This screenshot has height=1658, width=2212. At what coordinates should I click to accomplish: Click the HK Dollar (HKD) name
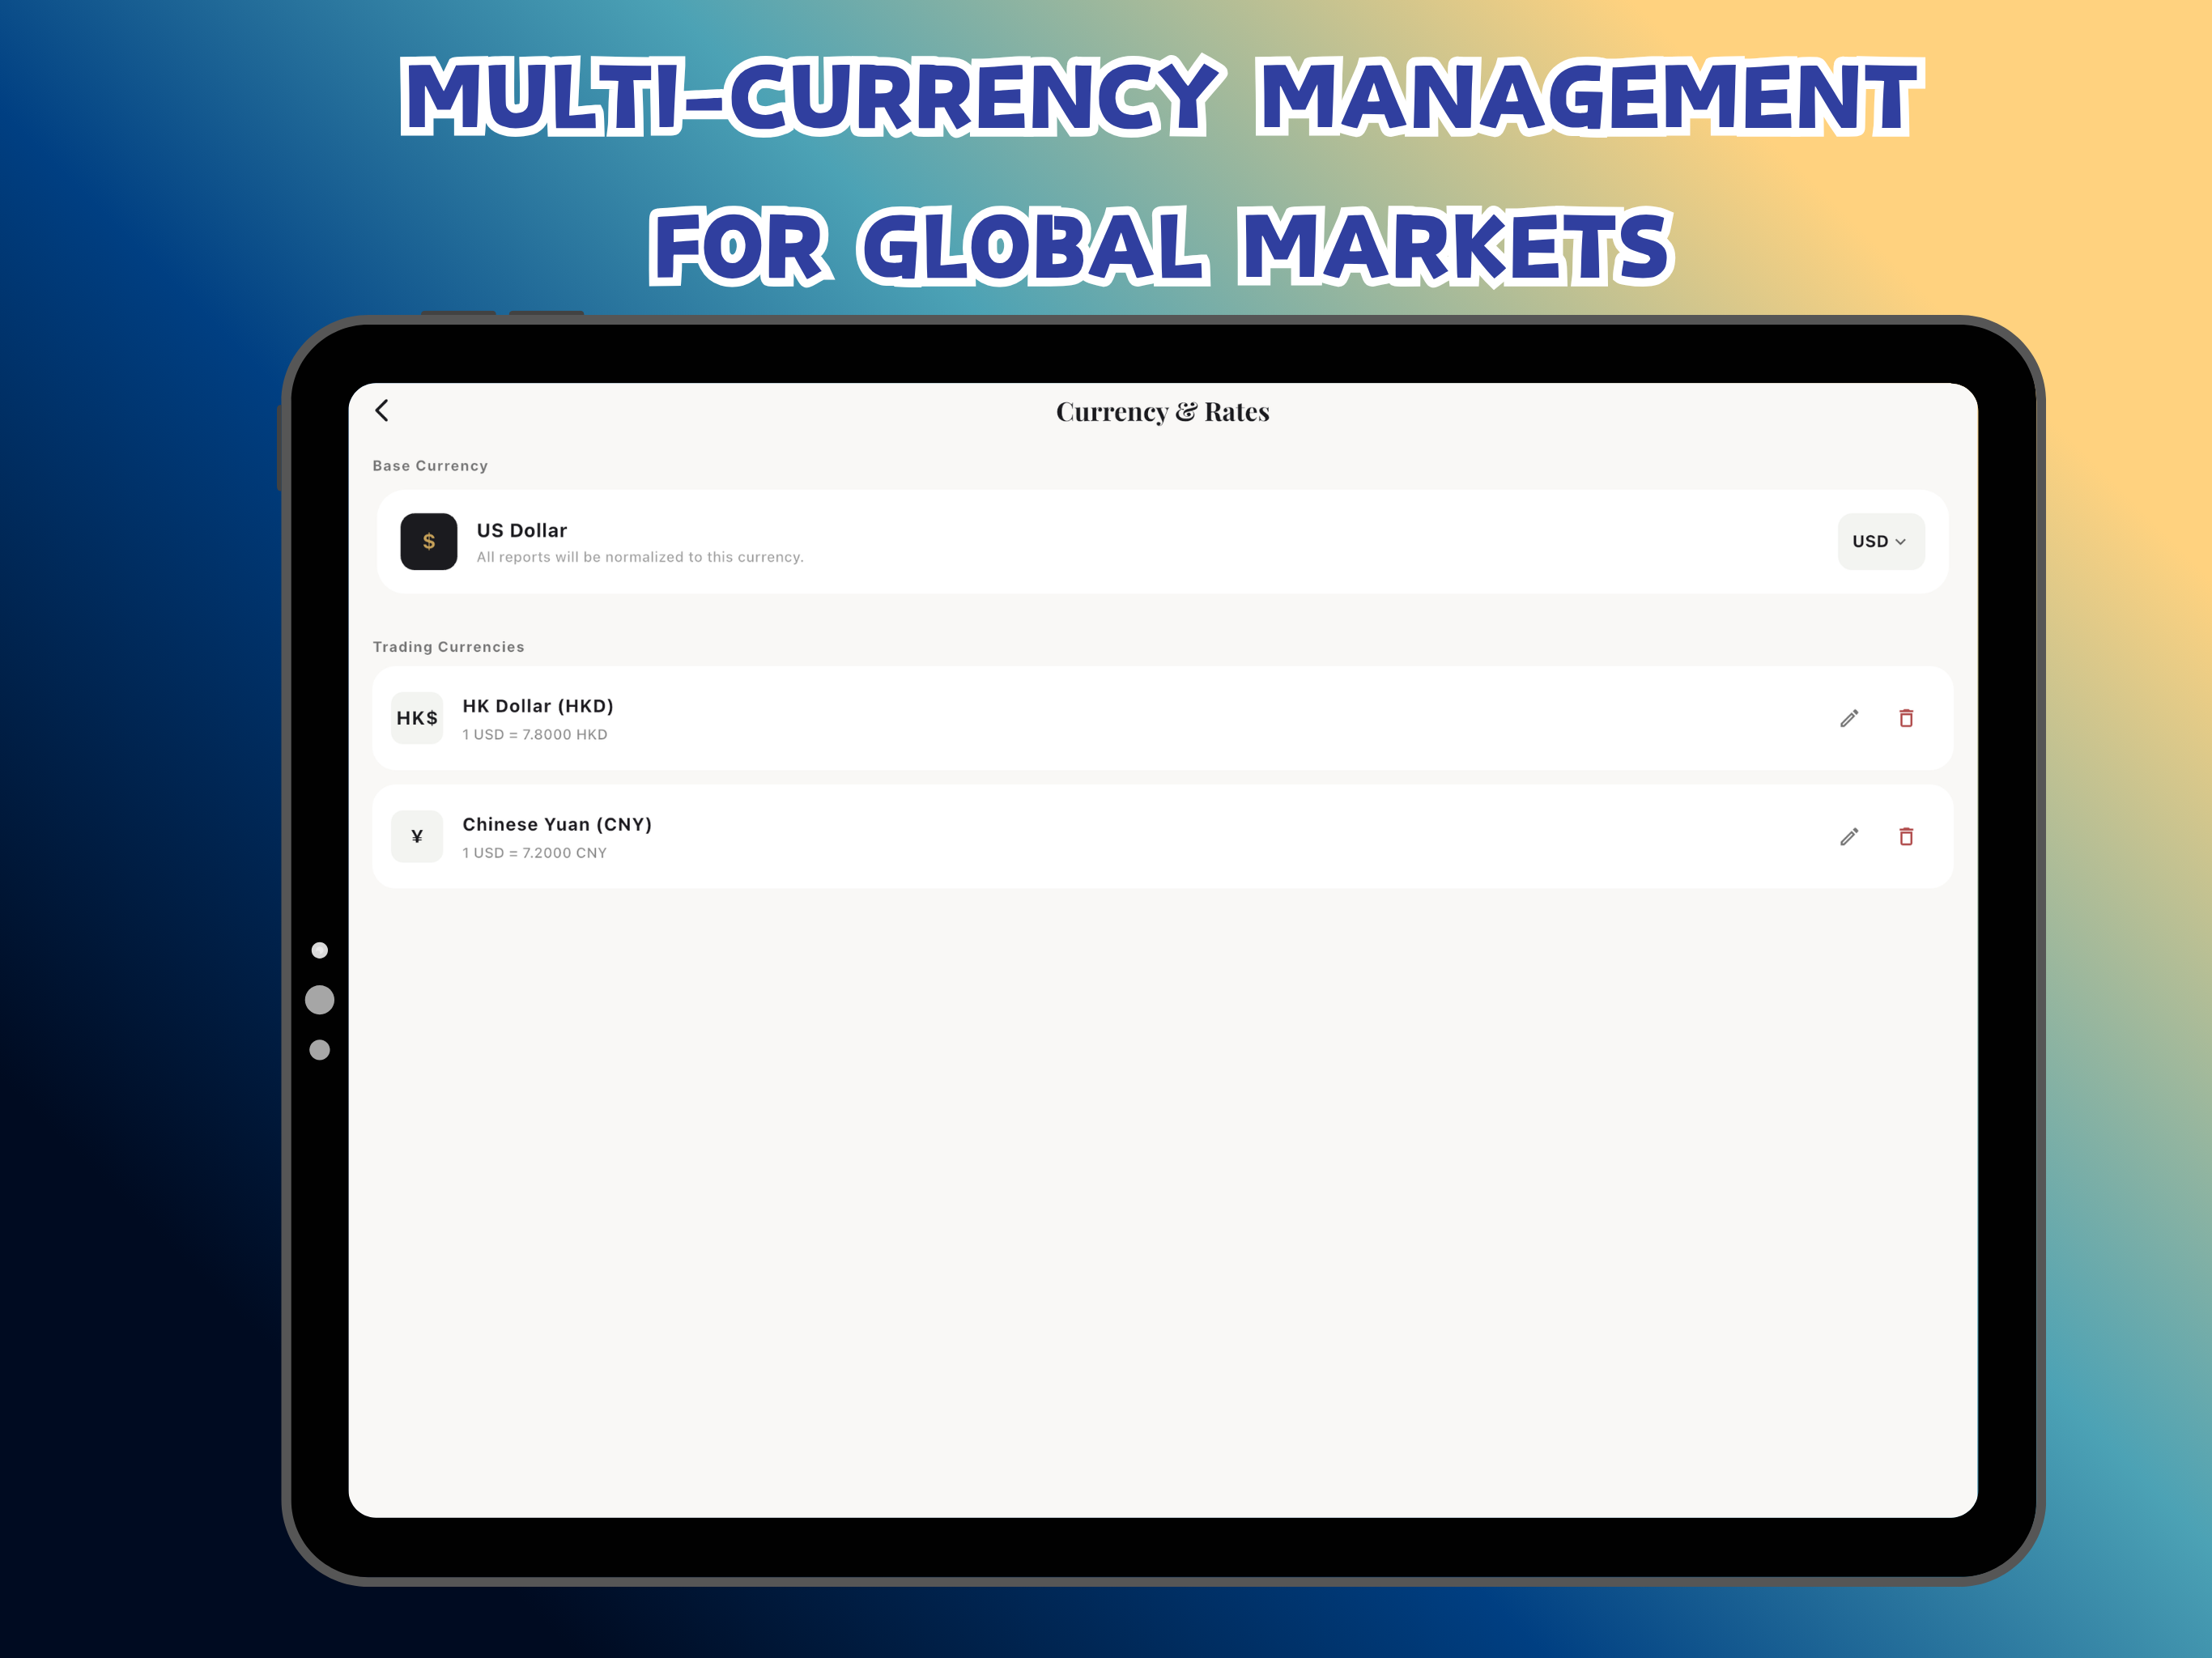(x=538, y=706)
